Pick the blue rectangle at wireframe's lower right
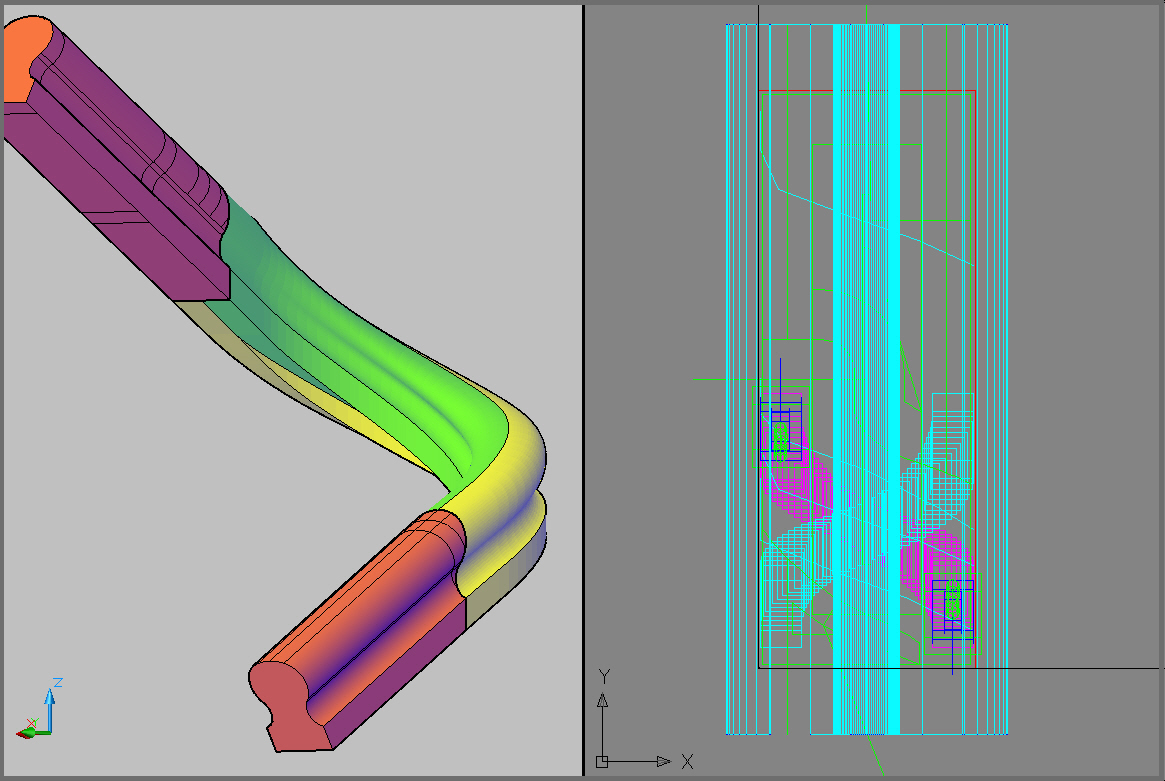 point(953,605)
